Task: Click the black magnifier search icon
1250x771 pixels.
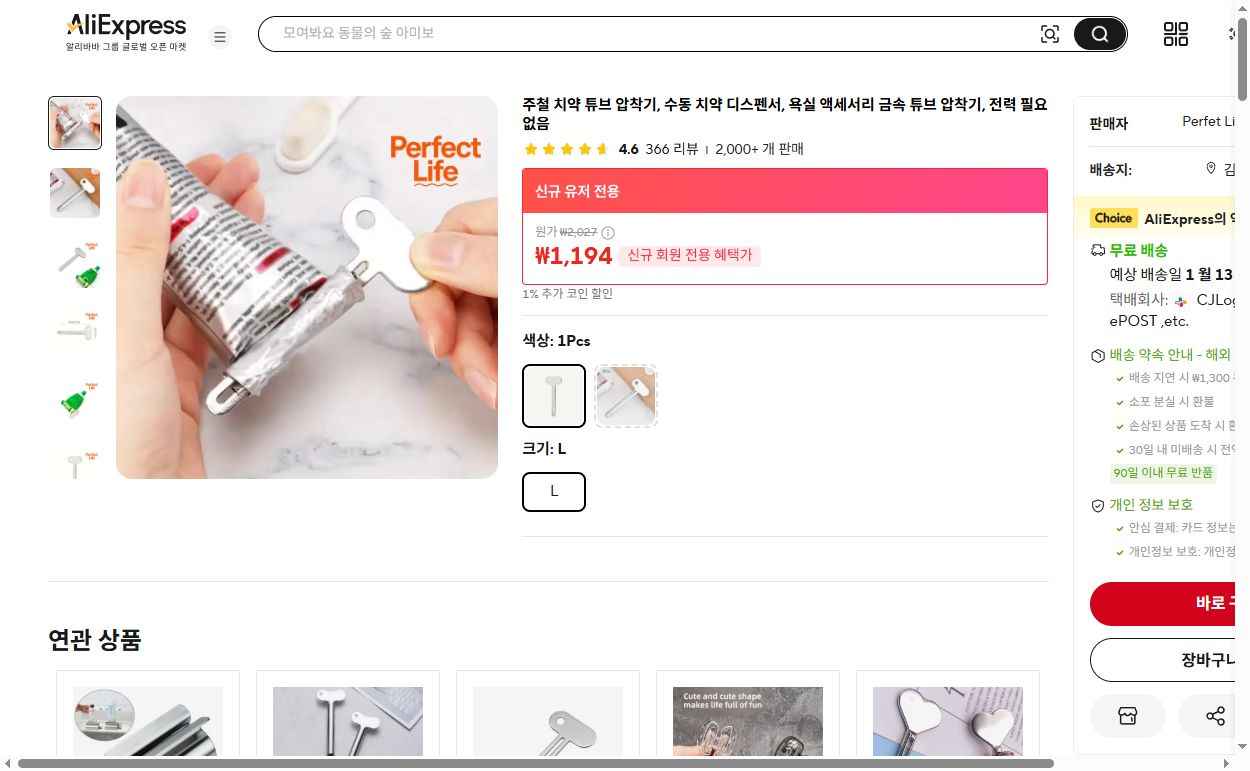Action: (x=1099, y=33)
